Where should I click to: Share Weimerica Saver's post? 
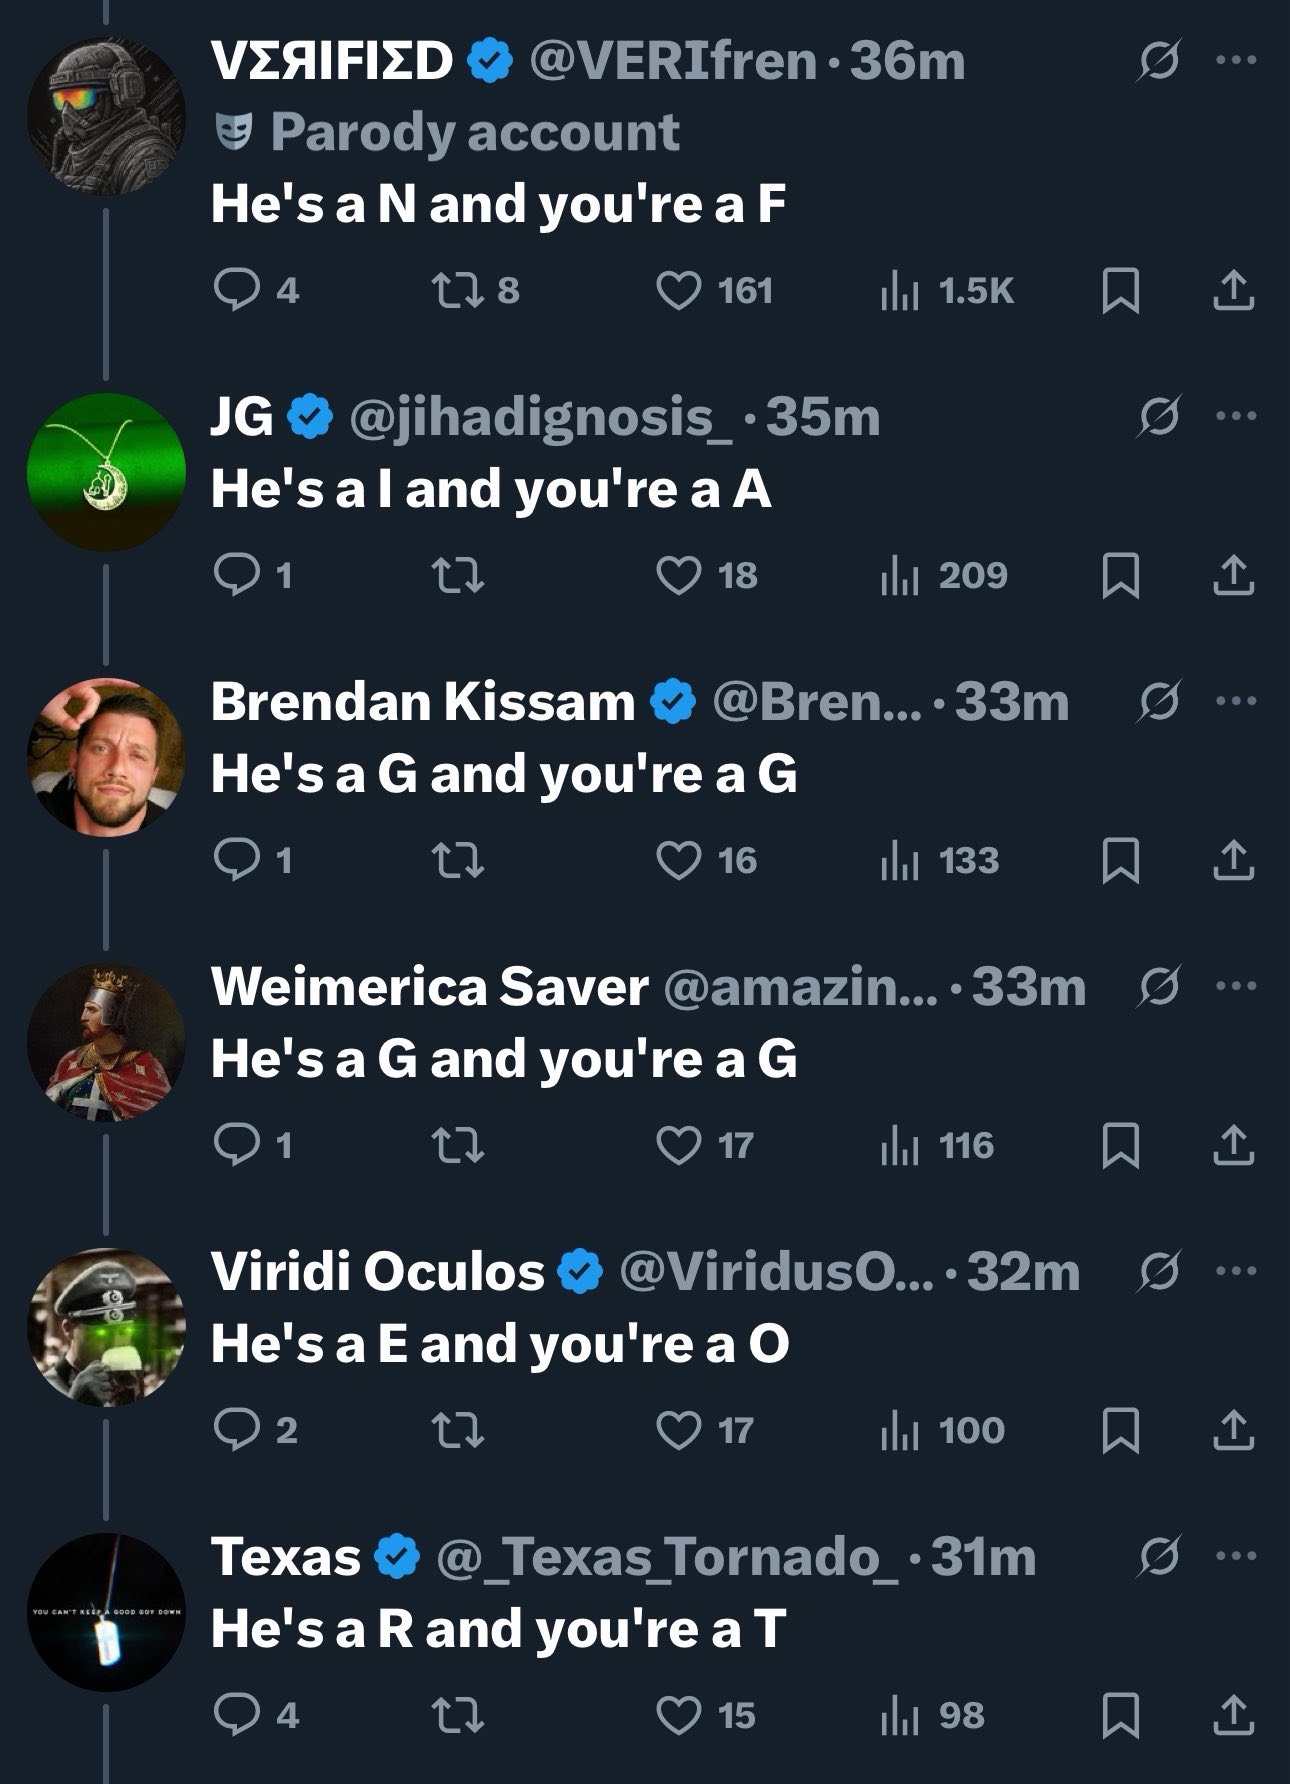point(1233,1146)
